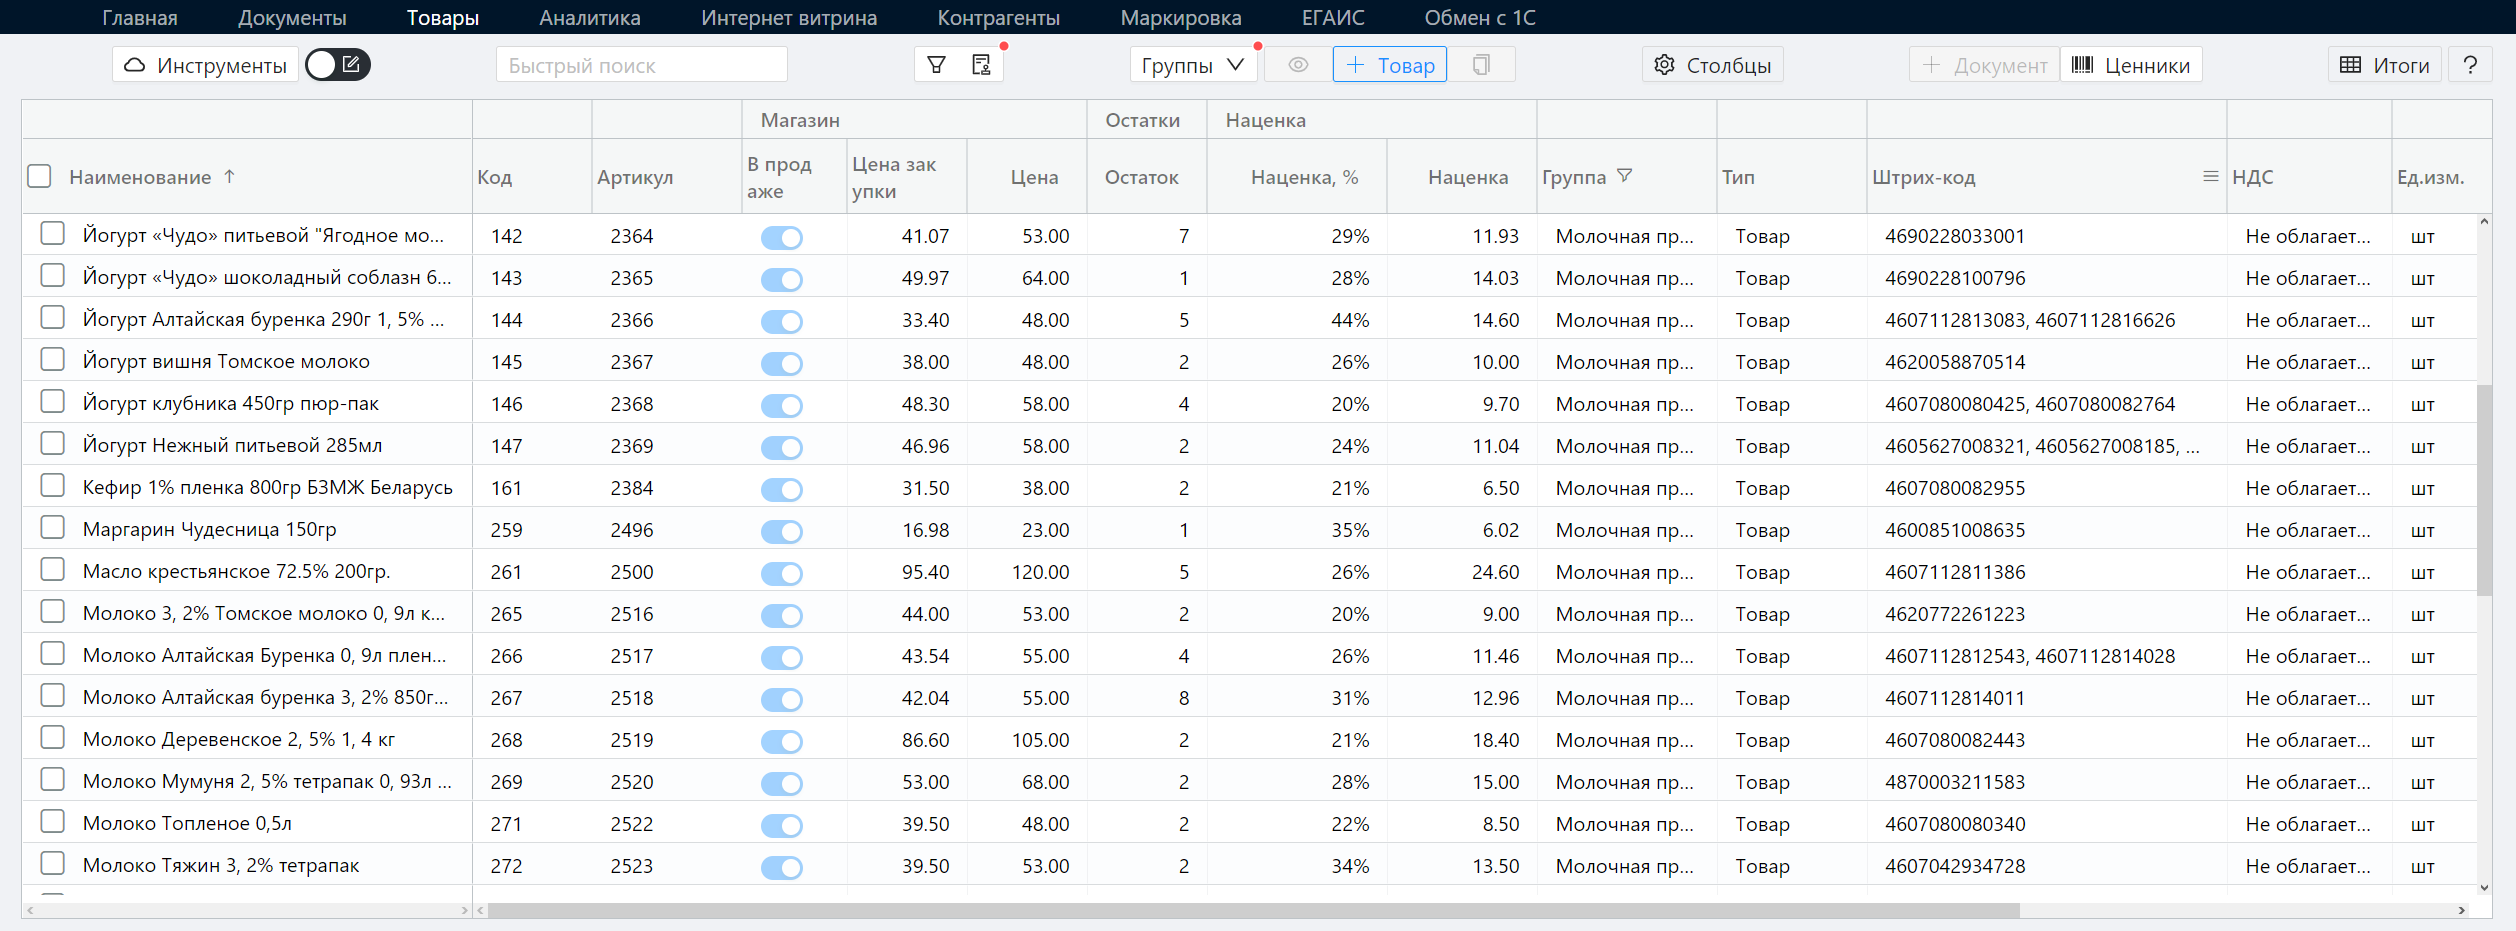The width and height of the screenshot is (2516, 931).
Task: Toggle В продаже switch for code 261
Action: pos(782,573)
